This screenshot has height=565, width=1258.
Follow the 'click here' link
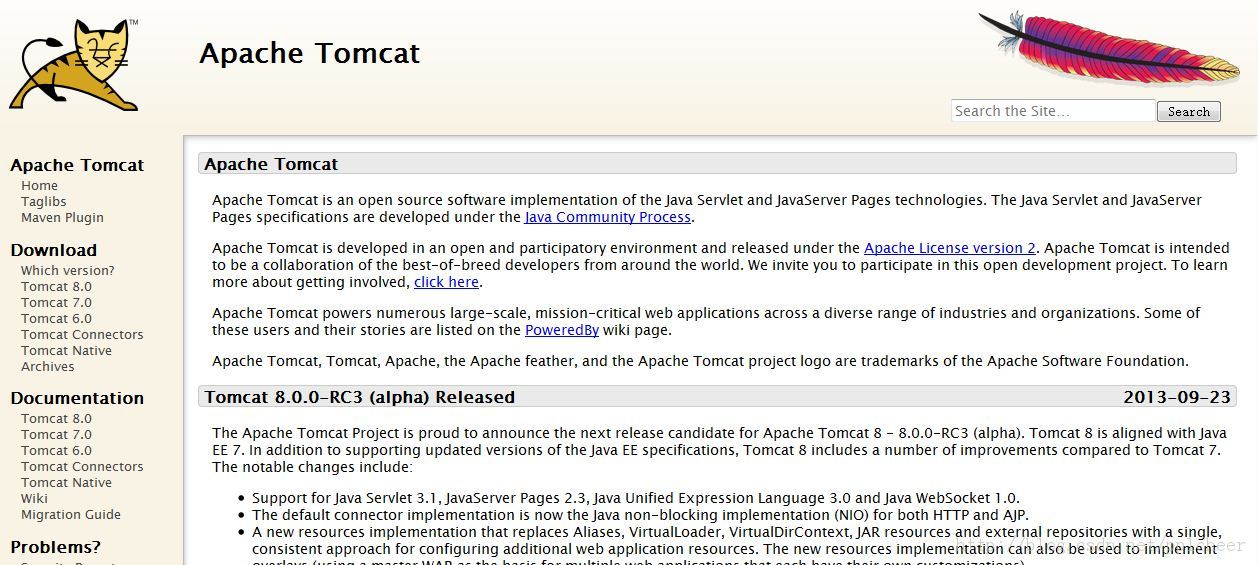pos(446,282)
